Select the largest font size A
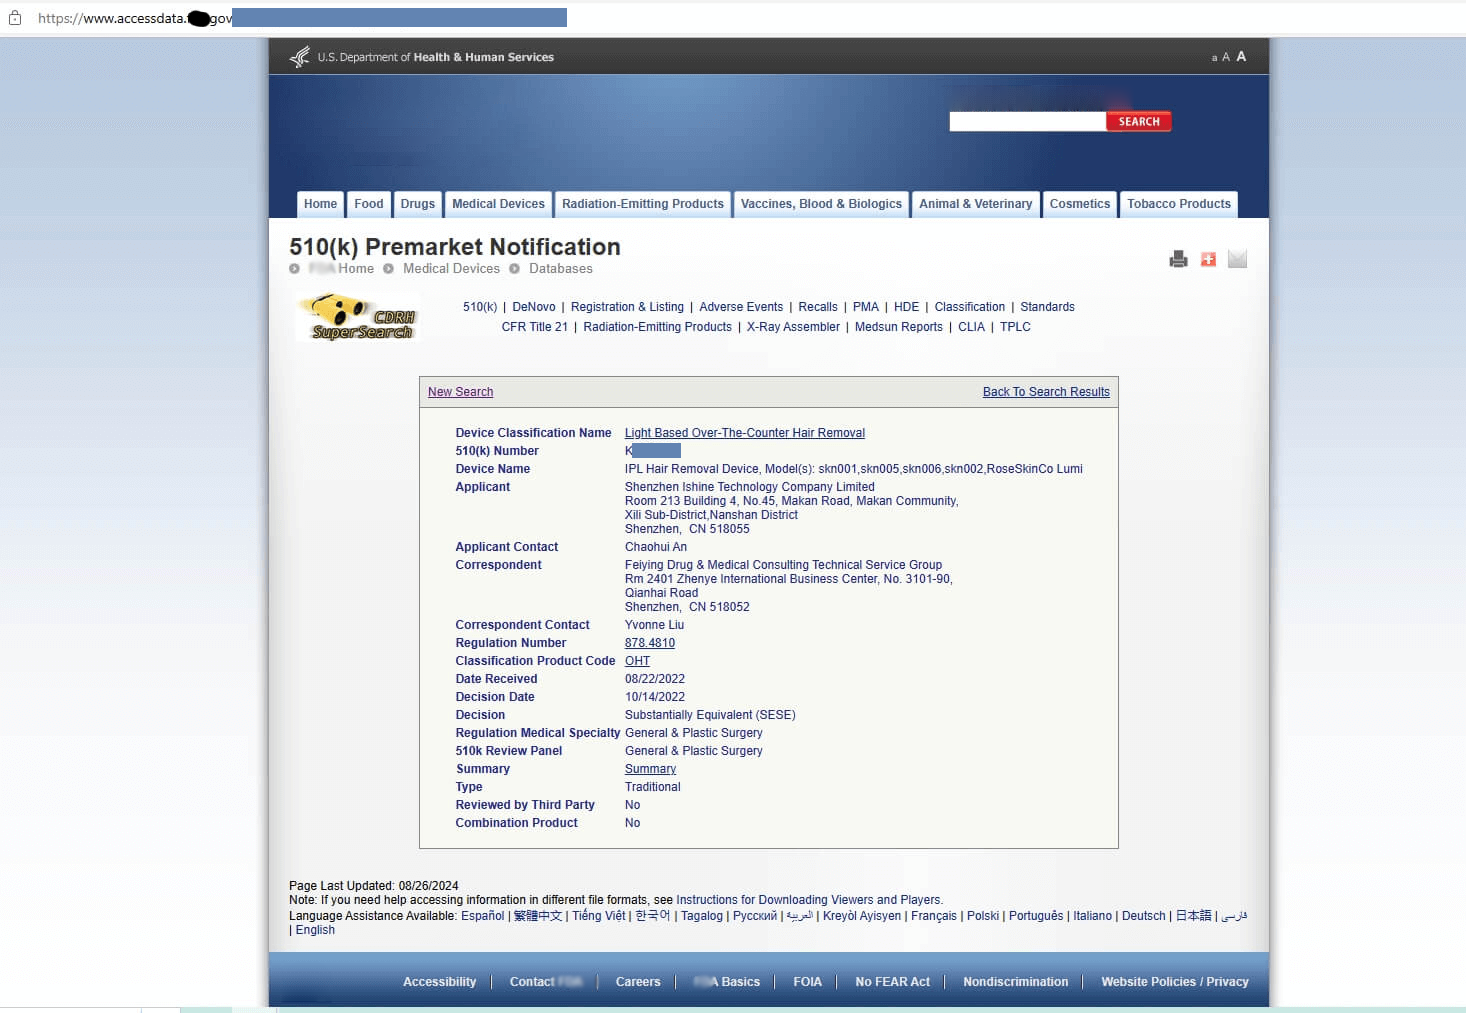The image size is (1466, 1013). [x=1241, y=57]
